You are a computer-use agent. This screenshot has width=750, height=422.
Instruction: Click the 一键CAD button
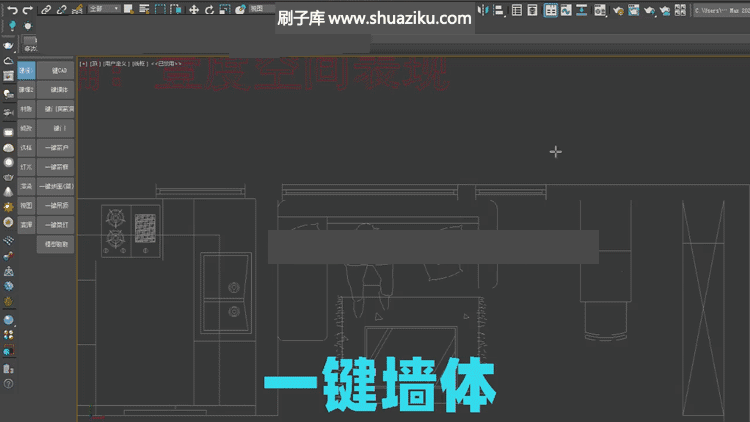point(57,71)
